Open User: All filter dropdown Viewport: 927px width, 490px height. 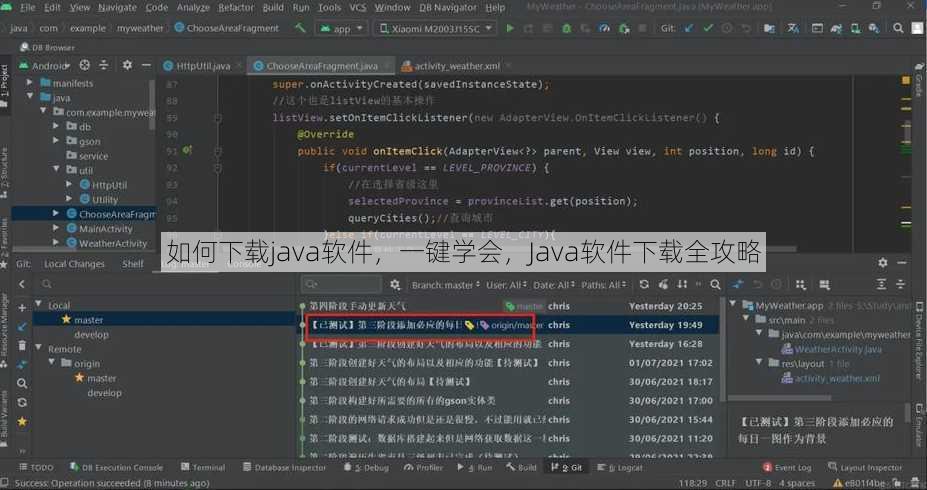pos(506,285)
